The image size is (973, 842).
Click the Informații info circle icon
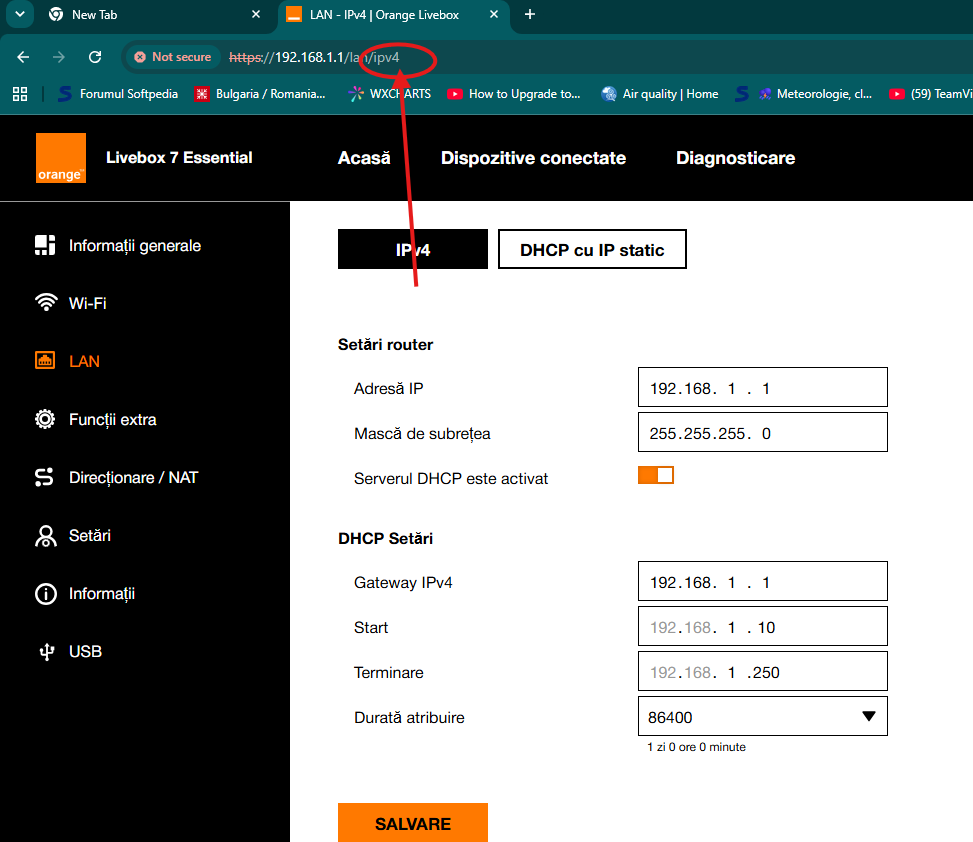[x=45, y=593]
